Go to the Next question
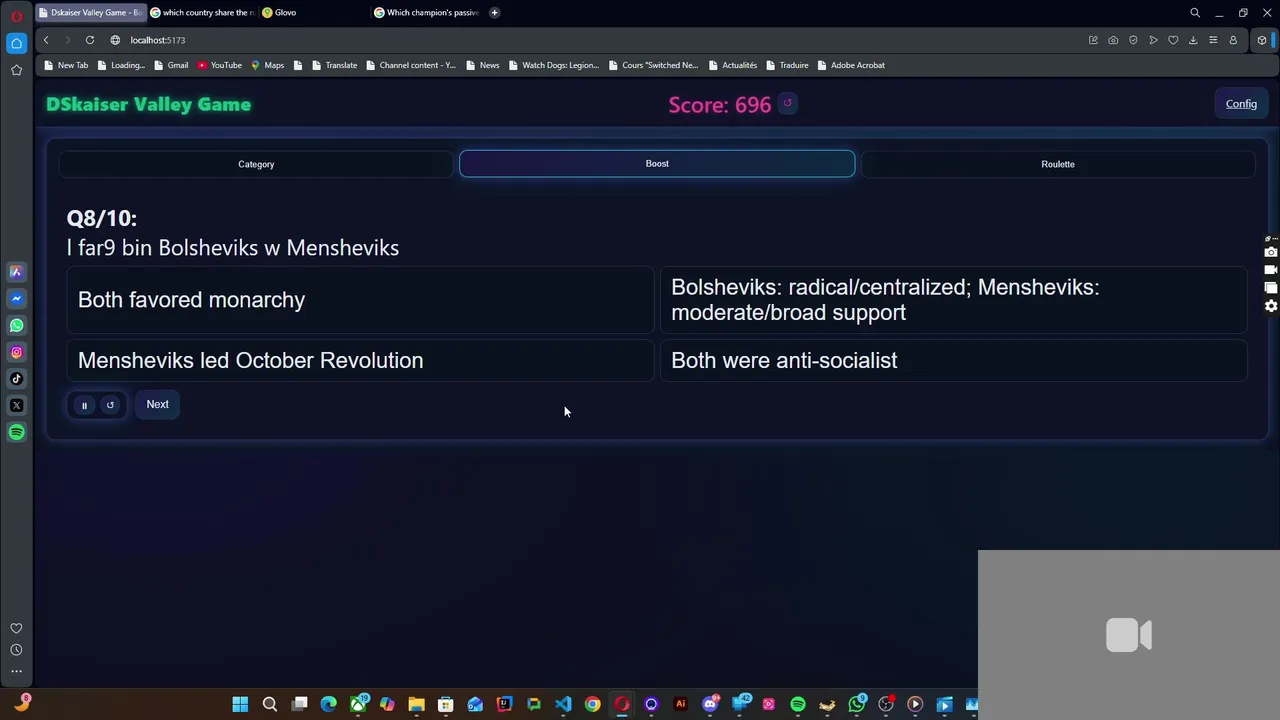1280x720 pixels. (x=157, y=404)
